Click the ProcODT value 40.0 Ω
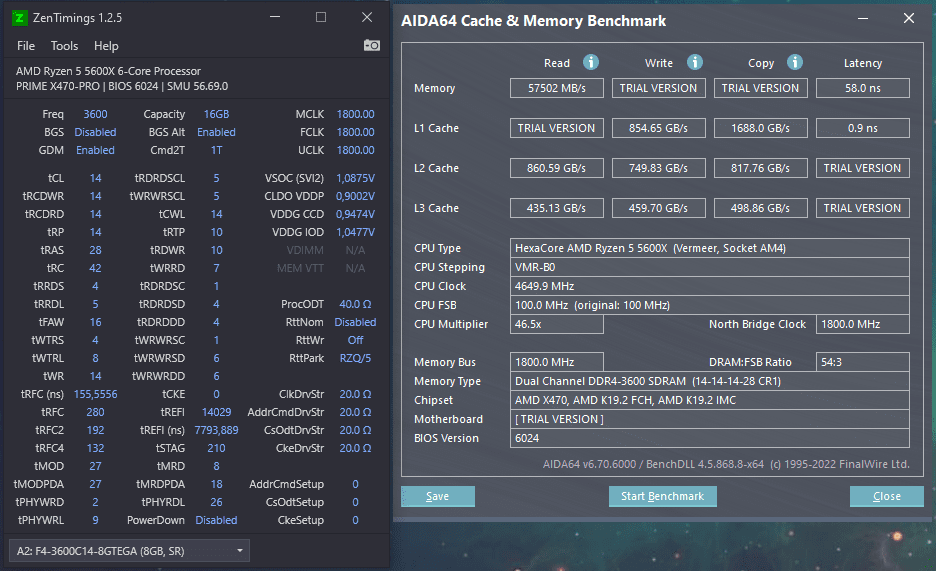The width and height of the screenshot is (936, 571). pyautogui.click(x=355, y=304)
